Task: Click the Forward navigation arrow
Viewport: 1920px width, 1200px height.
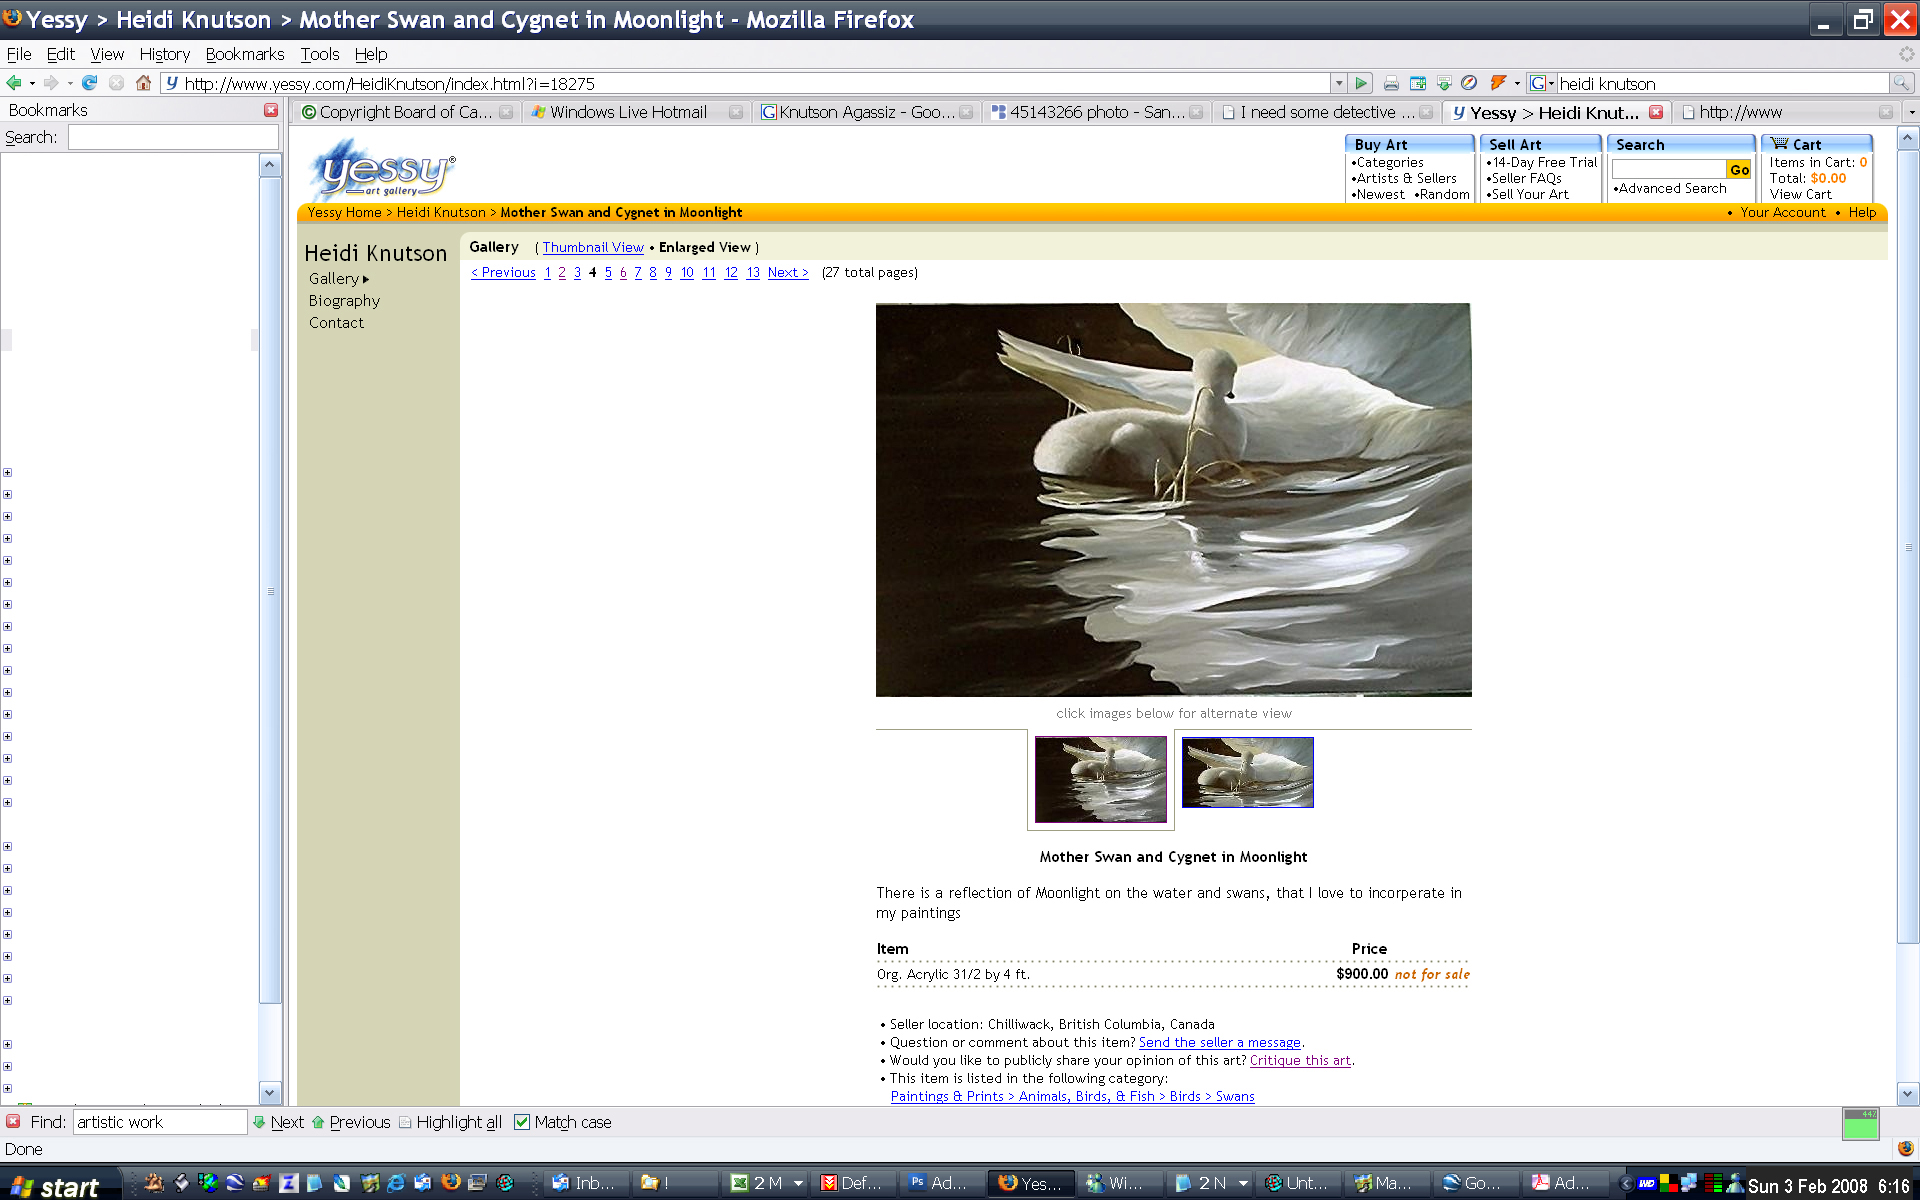Action: click(51, 83)
